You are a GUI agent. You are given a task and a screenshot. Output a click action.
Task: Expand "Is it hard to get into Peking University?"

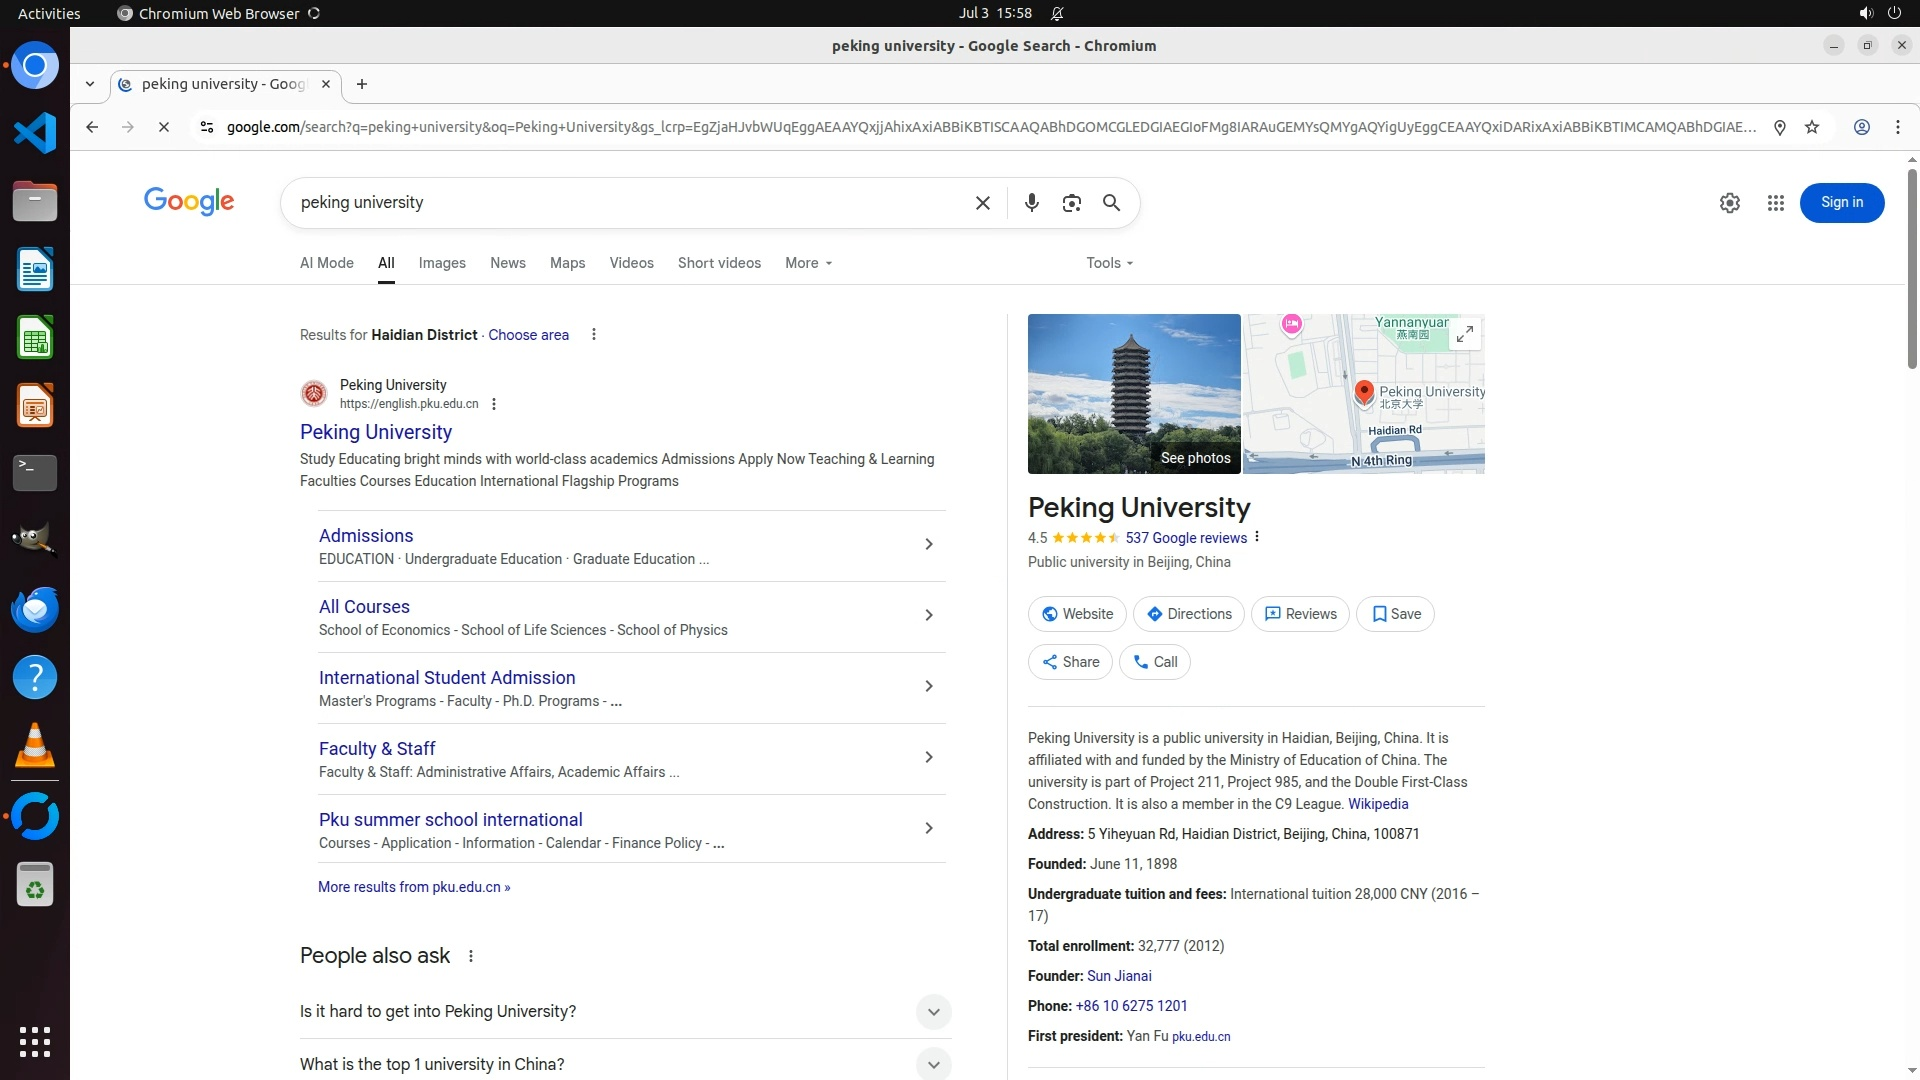click(x=933, y=1011)
